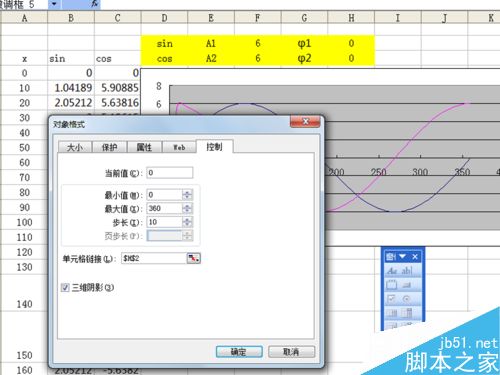Click the yellow 'sin' cell in column D
Viewport: 500px width, 375px height.
coord(164,43)
